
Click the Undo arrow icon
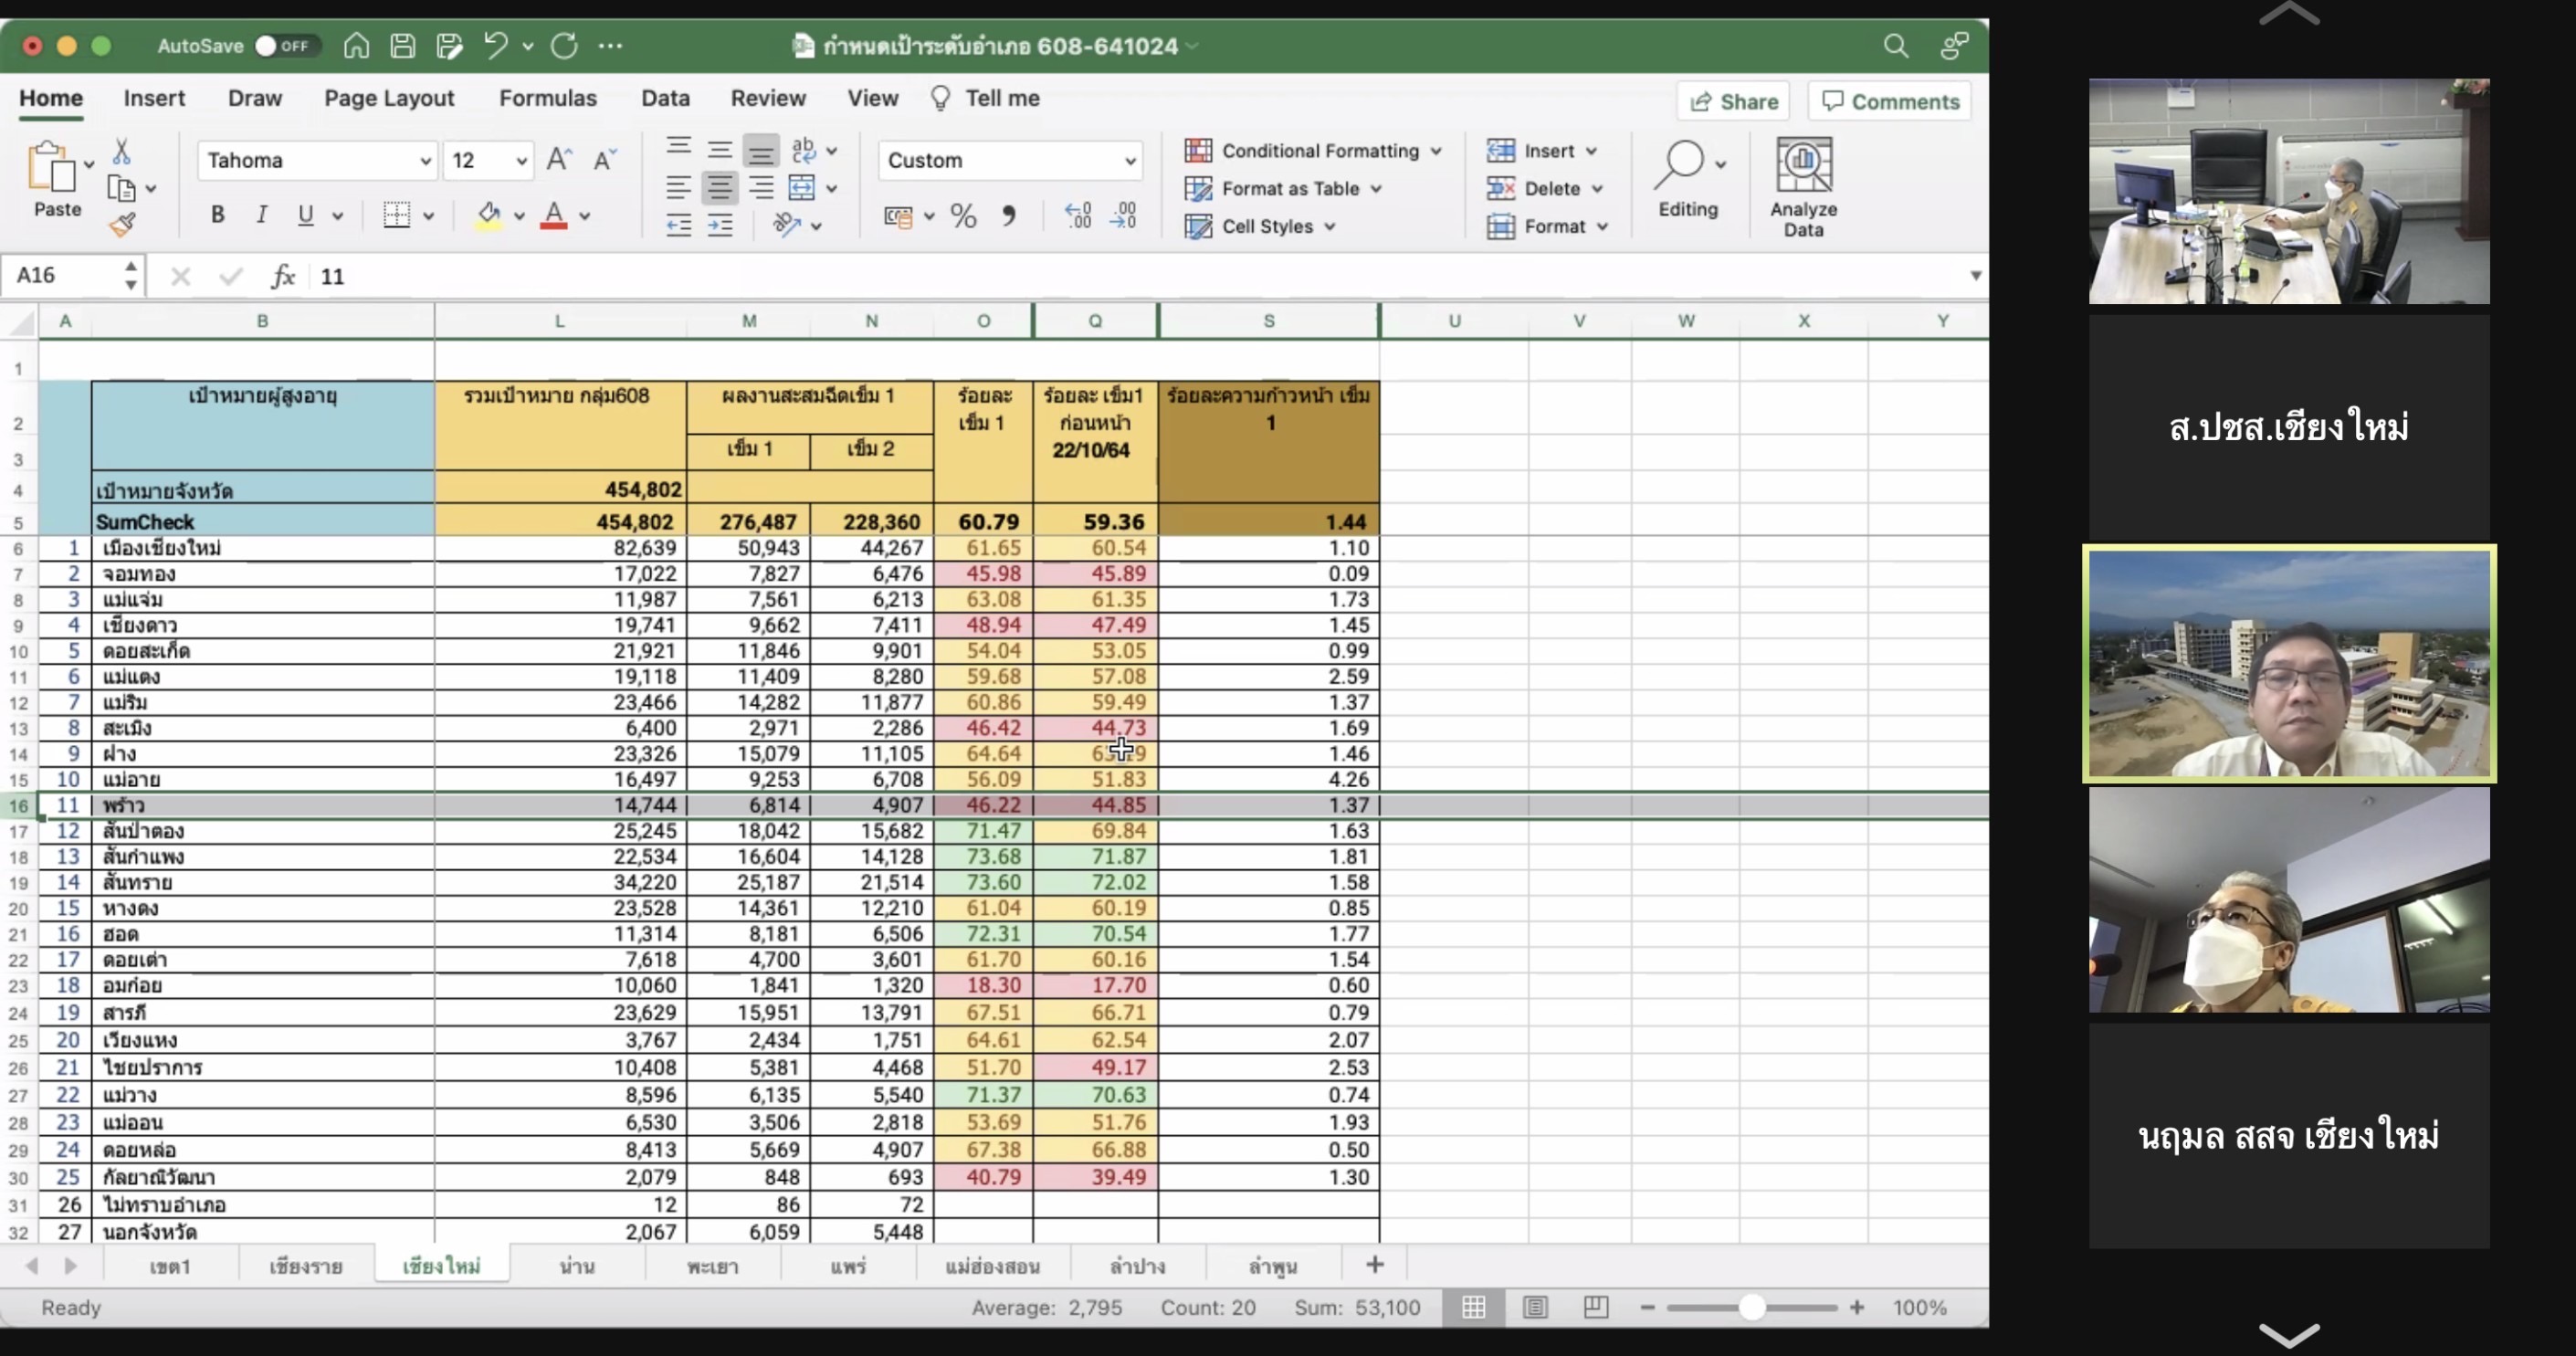(495, 45)
